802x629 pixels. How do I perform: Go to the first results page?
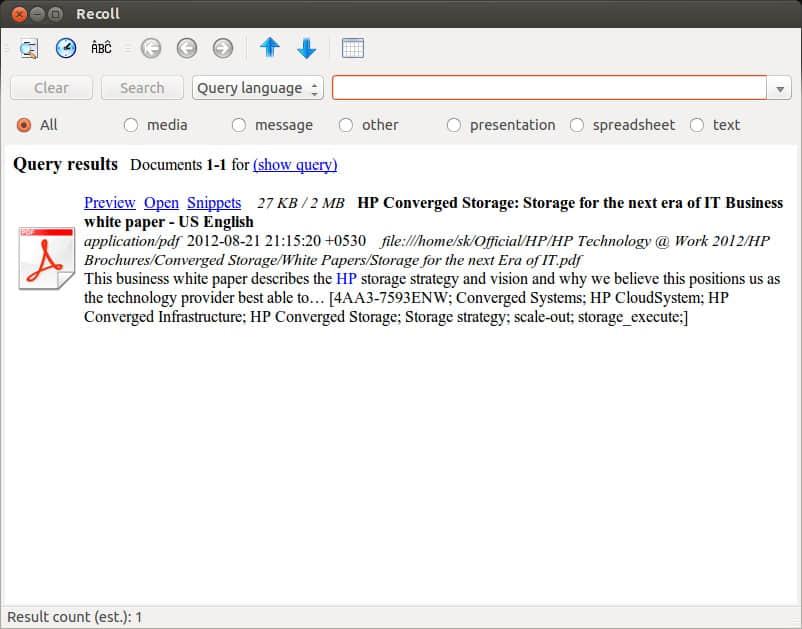(151, 48)
